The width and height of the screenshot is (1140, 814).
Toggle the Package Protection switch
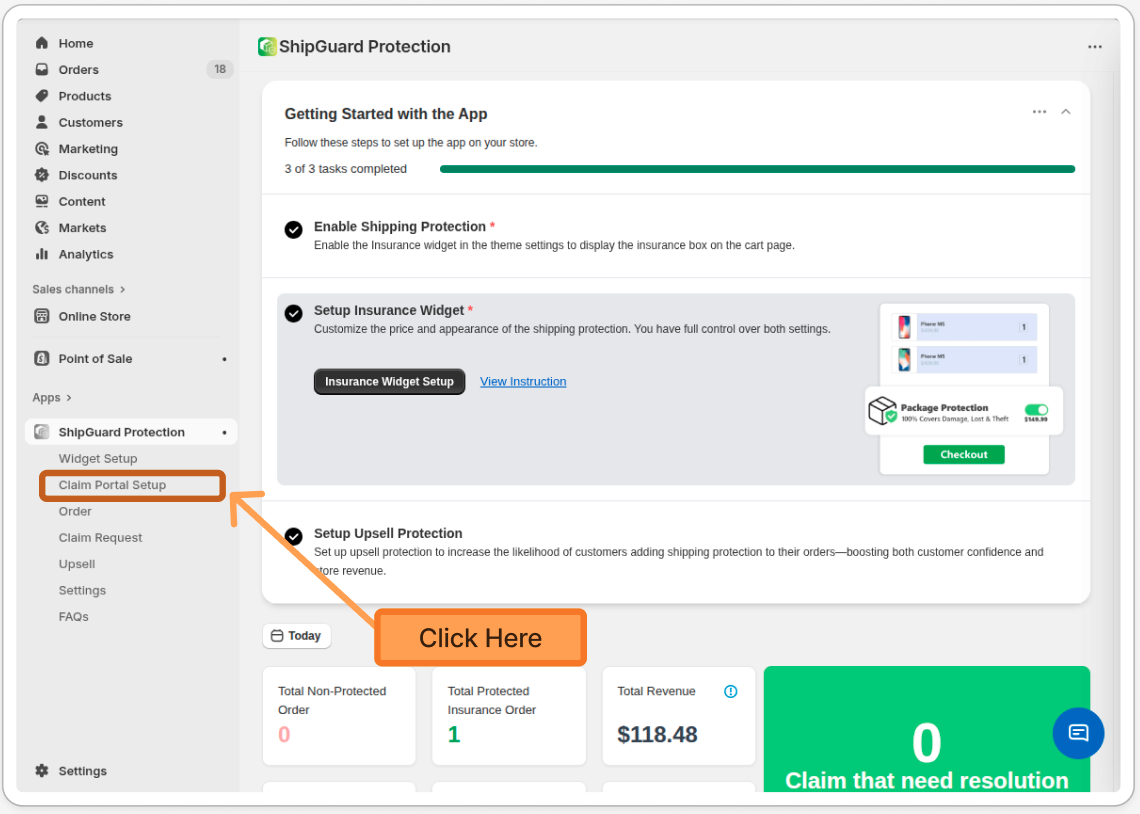[1036, 410]
